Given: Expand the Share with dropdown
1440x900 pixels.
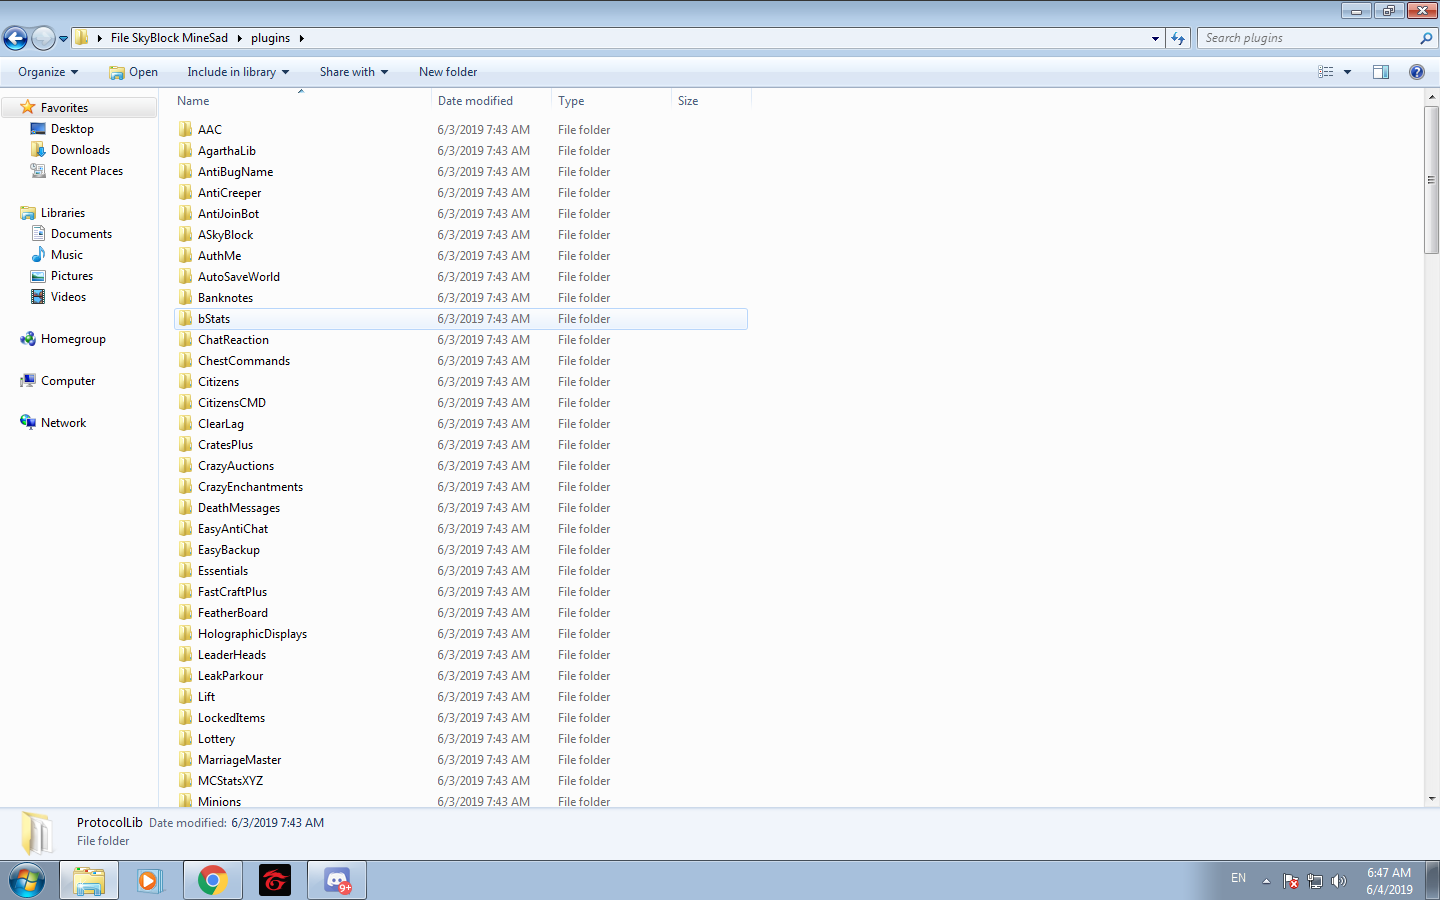Looking at the screenshot, I should [354, 72].
